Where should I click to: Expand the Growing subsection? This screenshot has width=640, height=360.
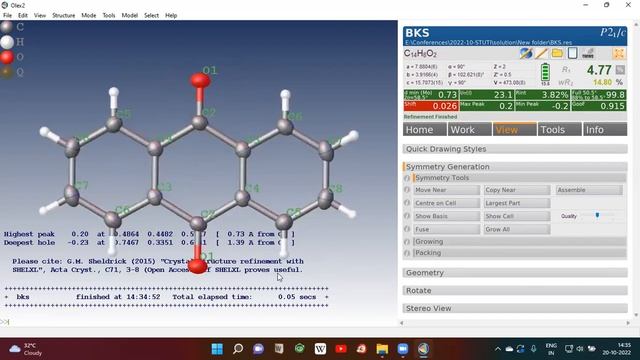pyautogui.click(x=520, y=242)
